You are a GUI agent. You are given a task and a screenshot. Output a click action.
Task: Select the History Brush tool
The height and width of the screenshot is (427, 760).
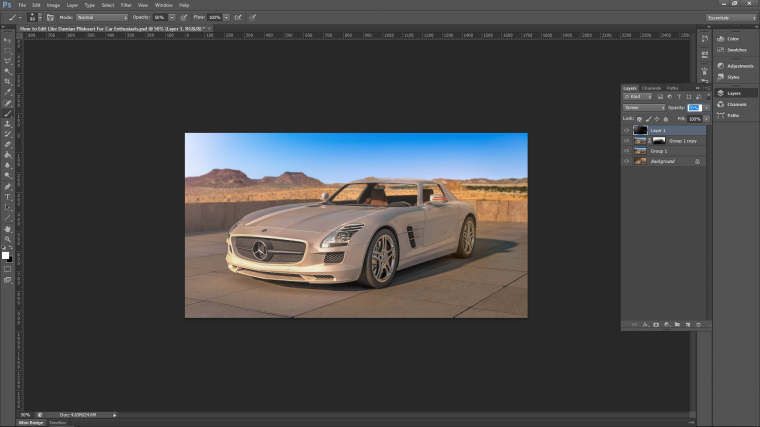[7, 134]
